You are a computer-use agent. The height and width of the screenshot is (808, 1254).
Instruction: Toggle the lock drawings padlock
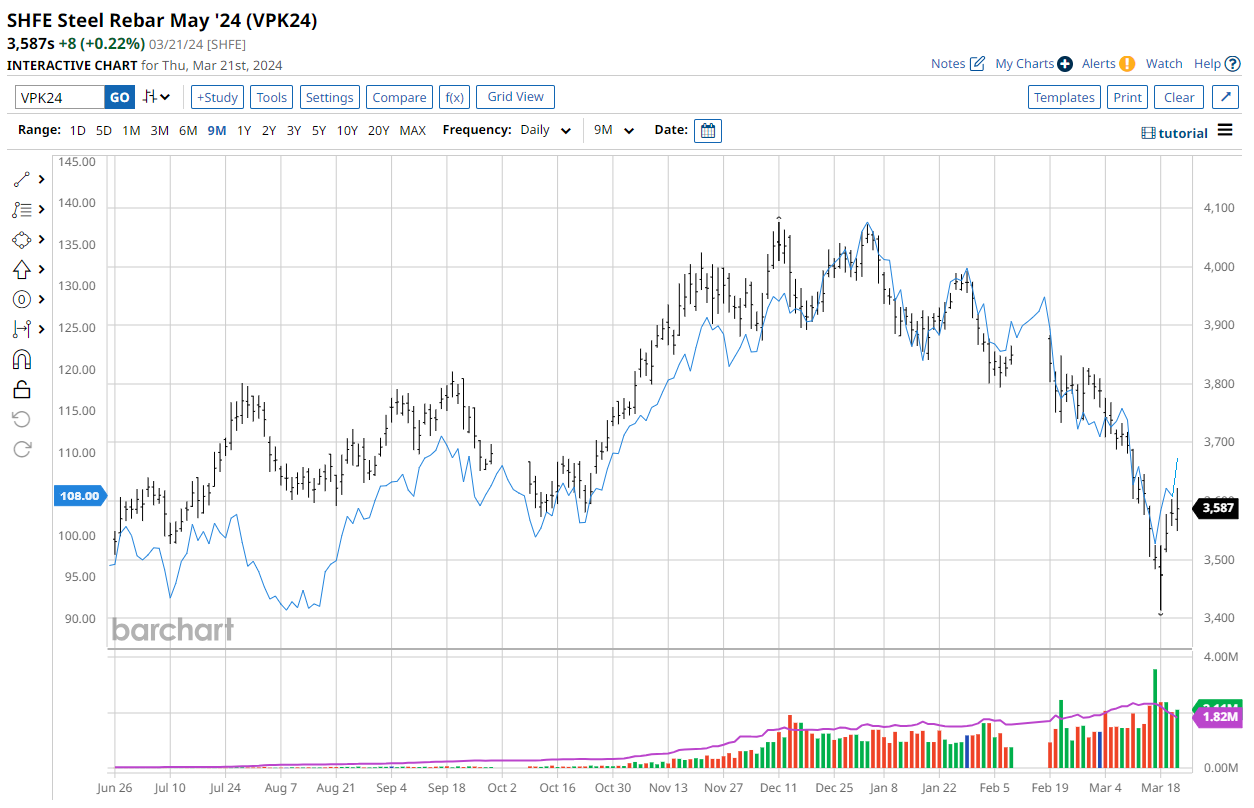(x=22, y=389)
